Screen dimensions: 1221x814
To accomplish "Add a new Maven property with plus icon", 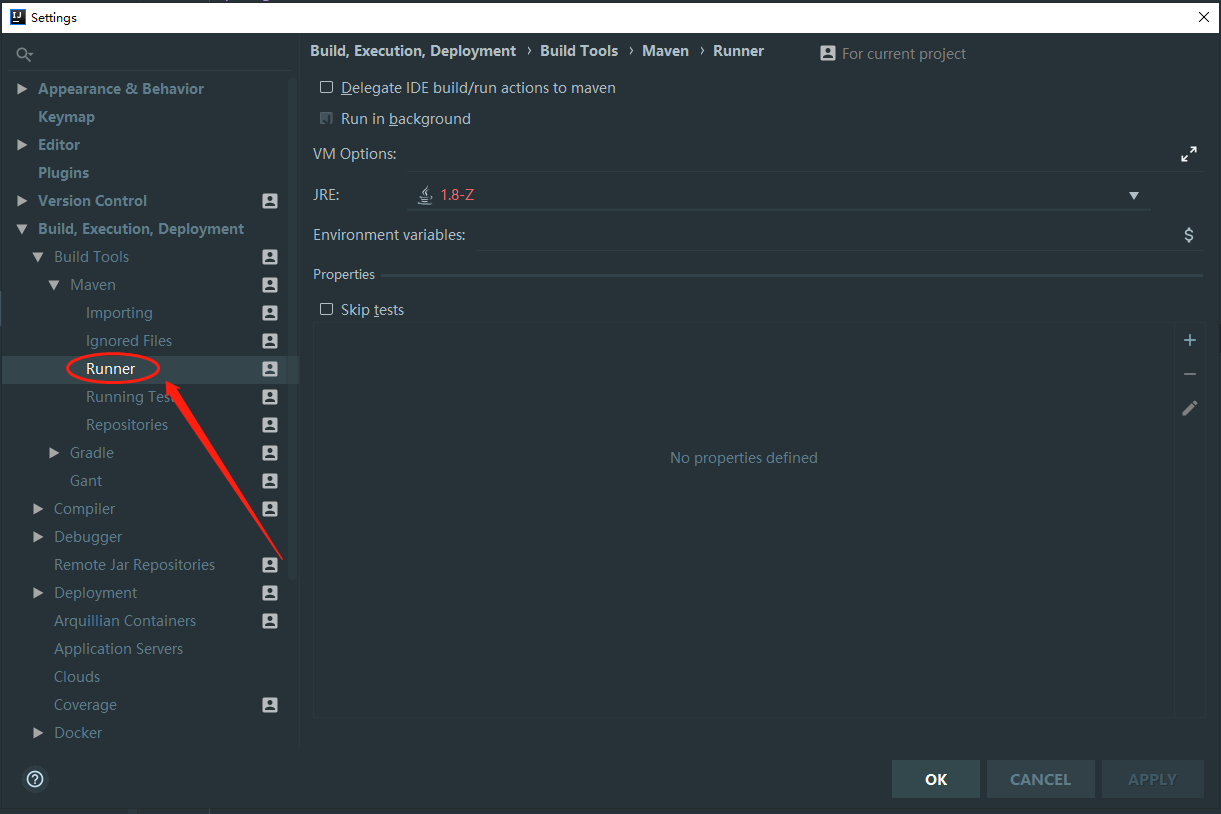I will tap(1189, 340).
